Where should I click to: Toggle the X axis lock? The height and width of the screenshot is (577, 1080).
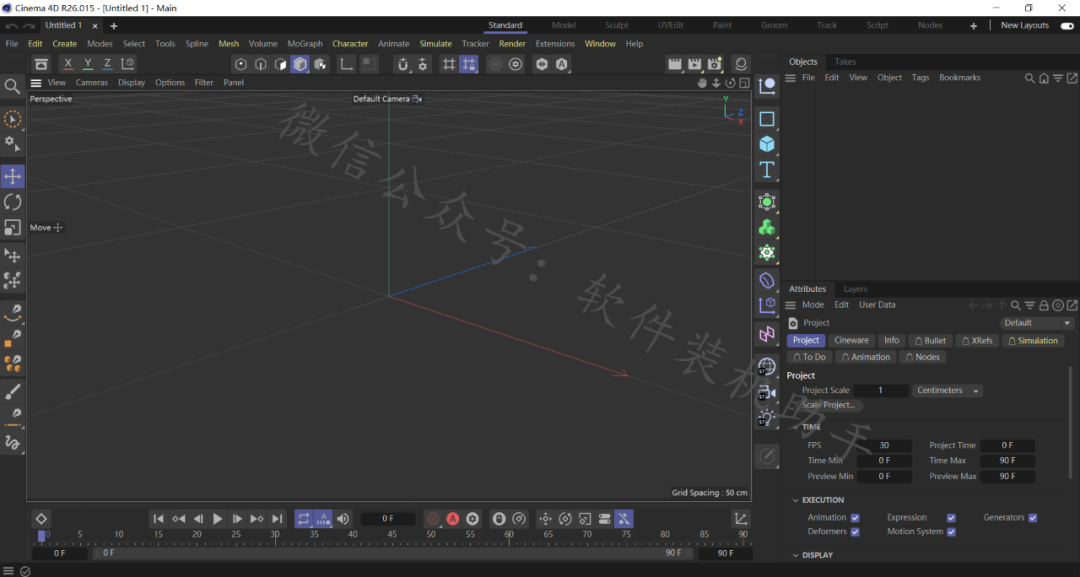point(68,63)
